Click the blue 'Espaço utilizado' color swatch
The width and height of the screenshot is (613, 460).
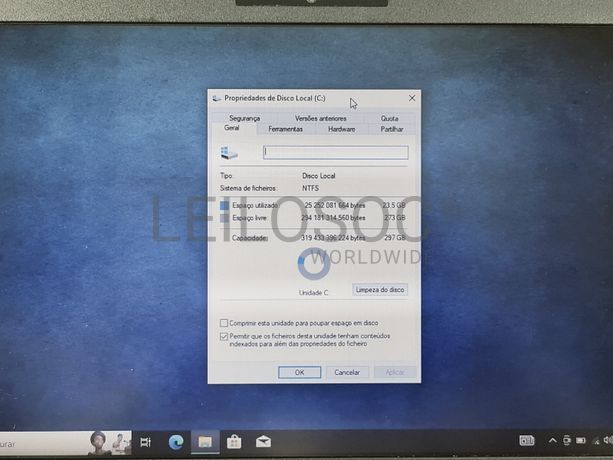225,205
